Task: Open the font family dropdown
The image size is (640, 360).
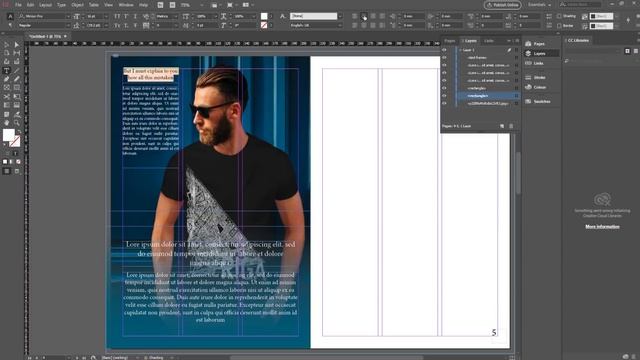Action: coord(68,16)
